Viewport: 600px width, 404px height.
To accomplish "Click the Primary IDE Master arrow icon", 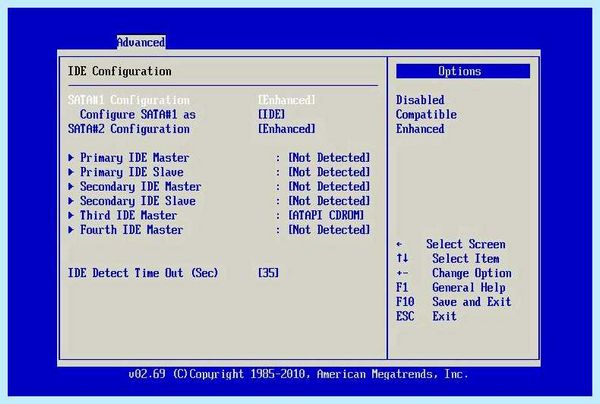I will 71,157.
